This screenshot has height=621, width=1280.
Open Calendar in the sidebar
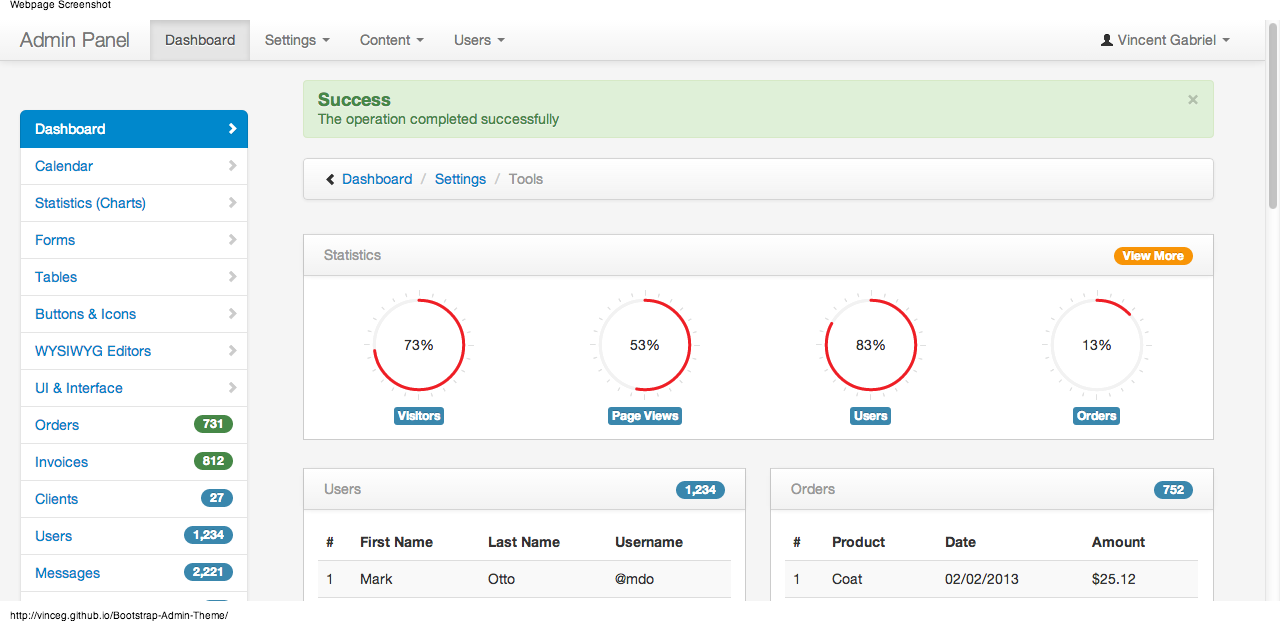coord(134,166)
